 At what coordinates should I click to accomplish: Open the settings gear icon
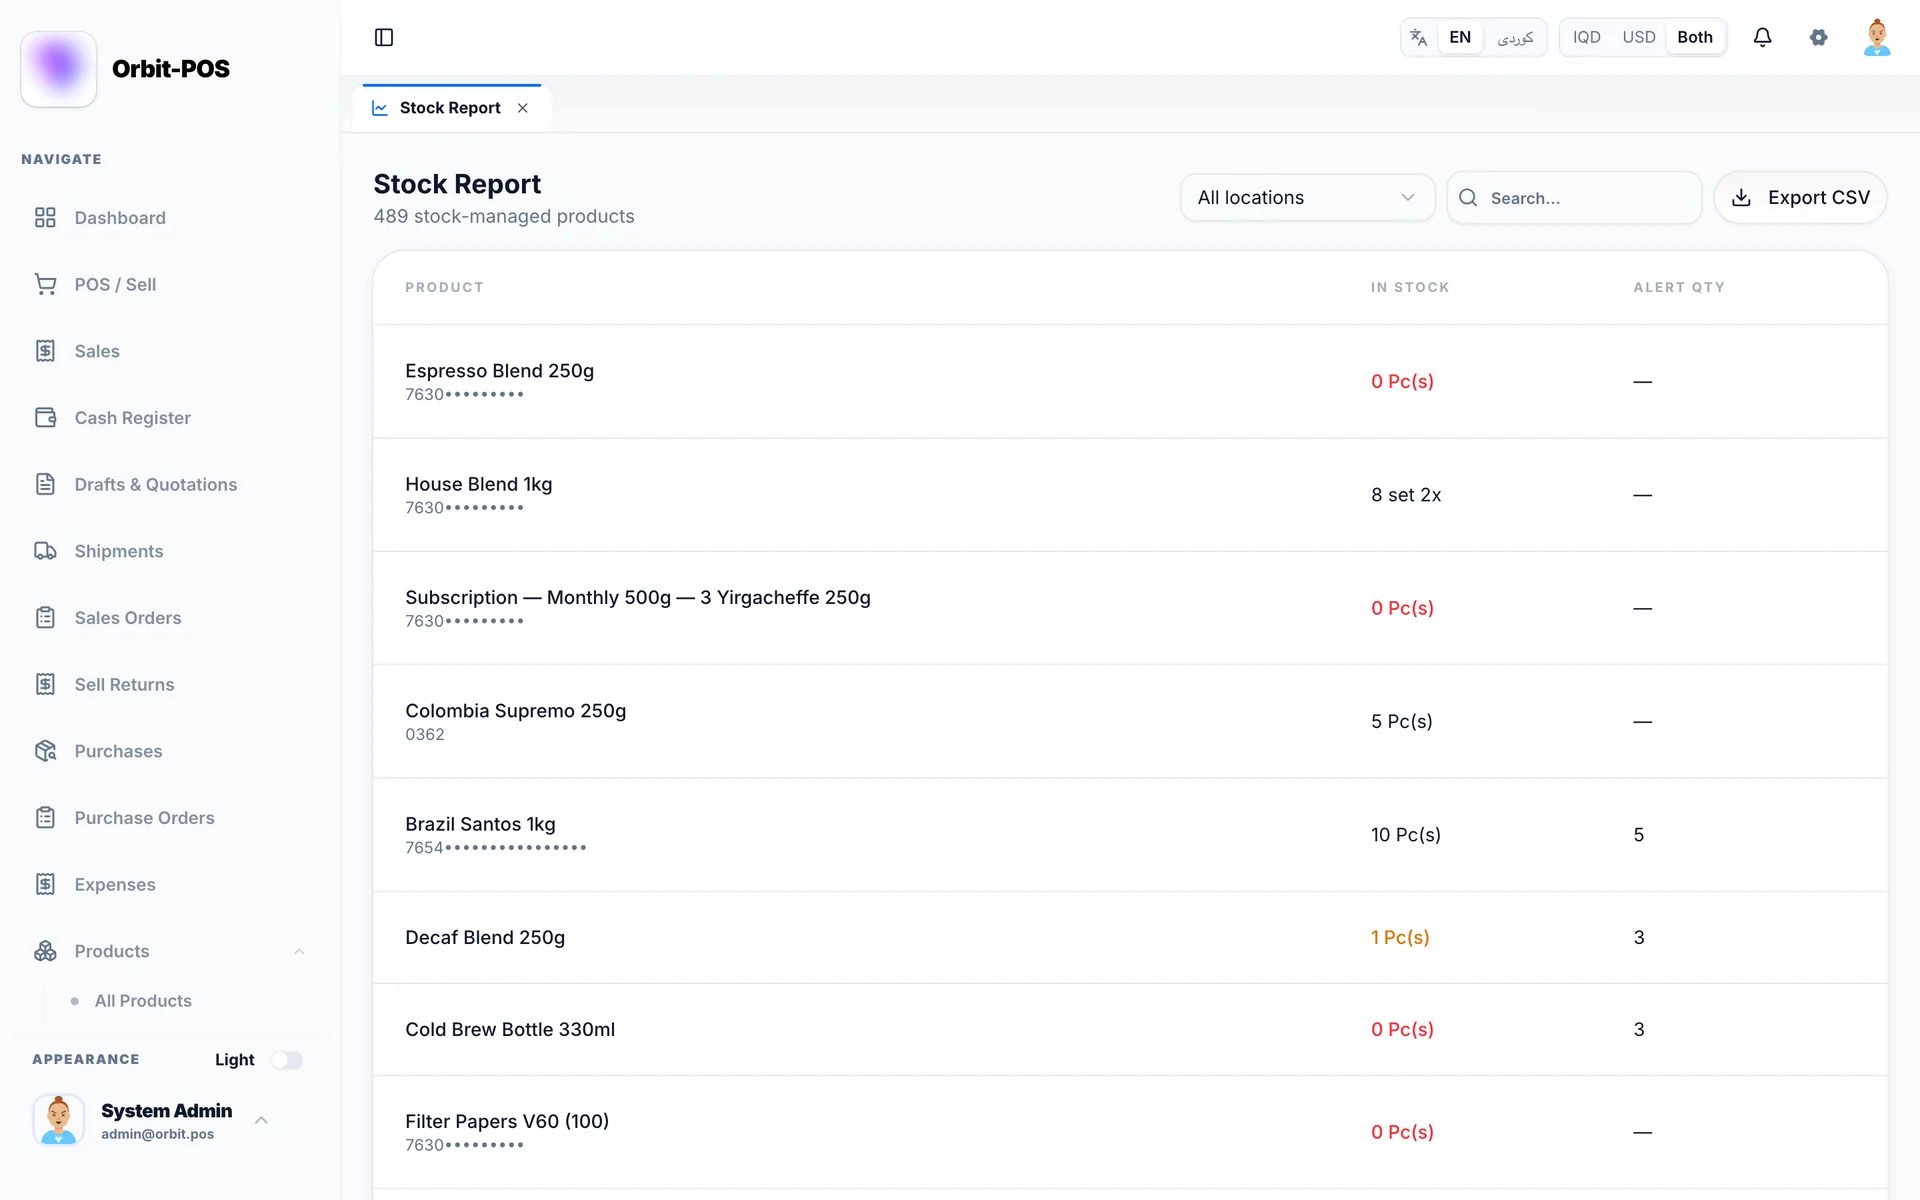1818,37
